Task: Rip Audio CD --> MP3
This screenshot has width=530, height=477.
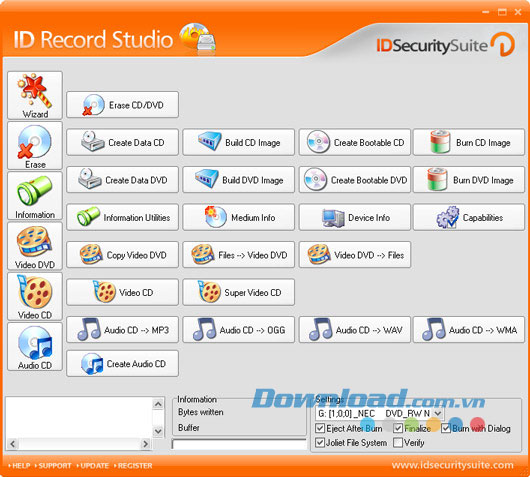Action: (122, 330)
